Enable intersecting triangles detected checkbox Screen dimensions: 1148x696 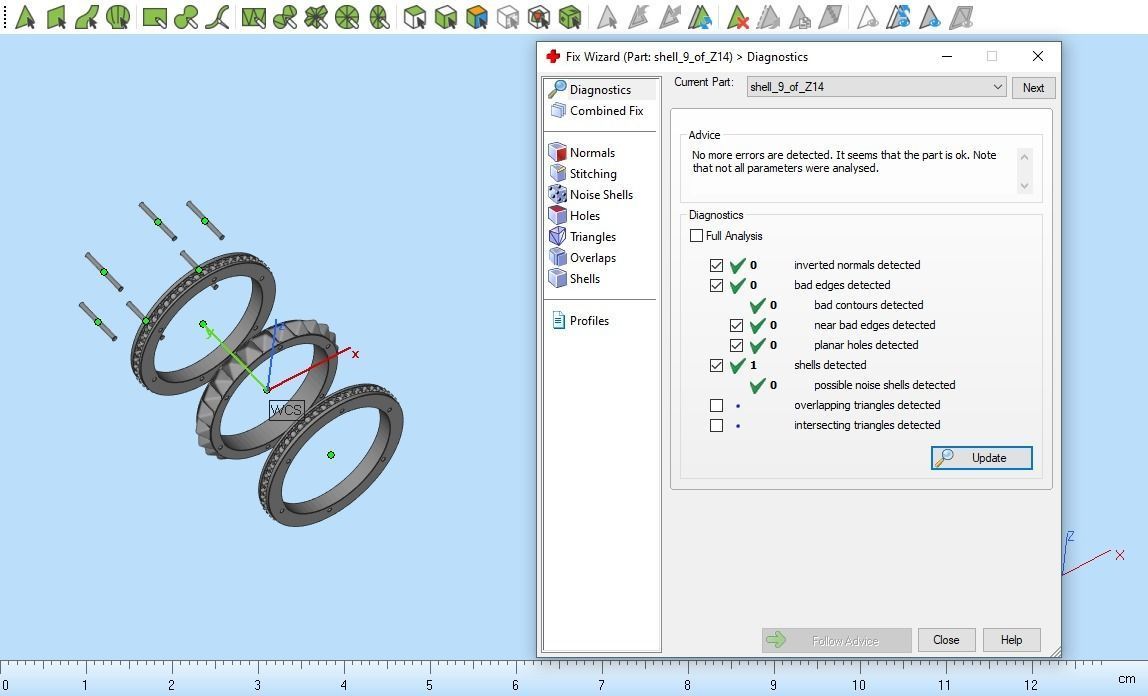click(716, 425)
